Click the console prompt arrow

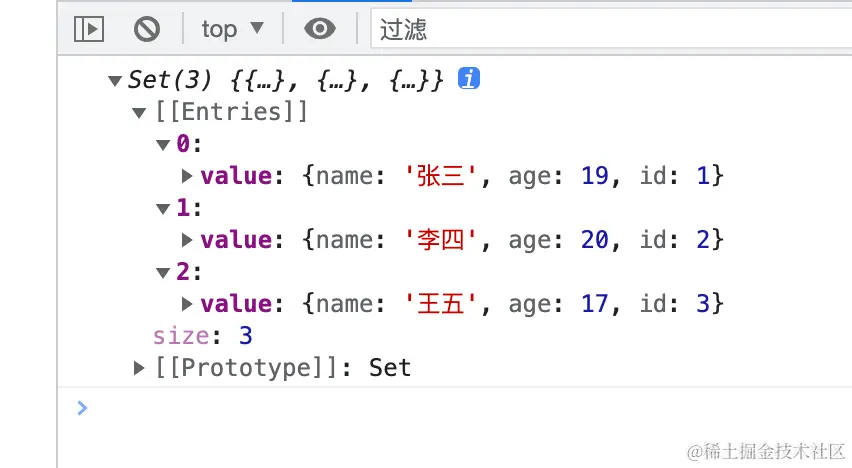(82, 408)
